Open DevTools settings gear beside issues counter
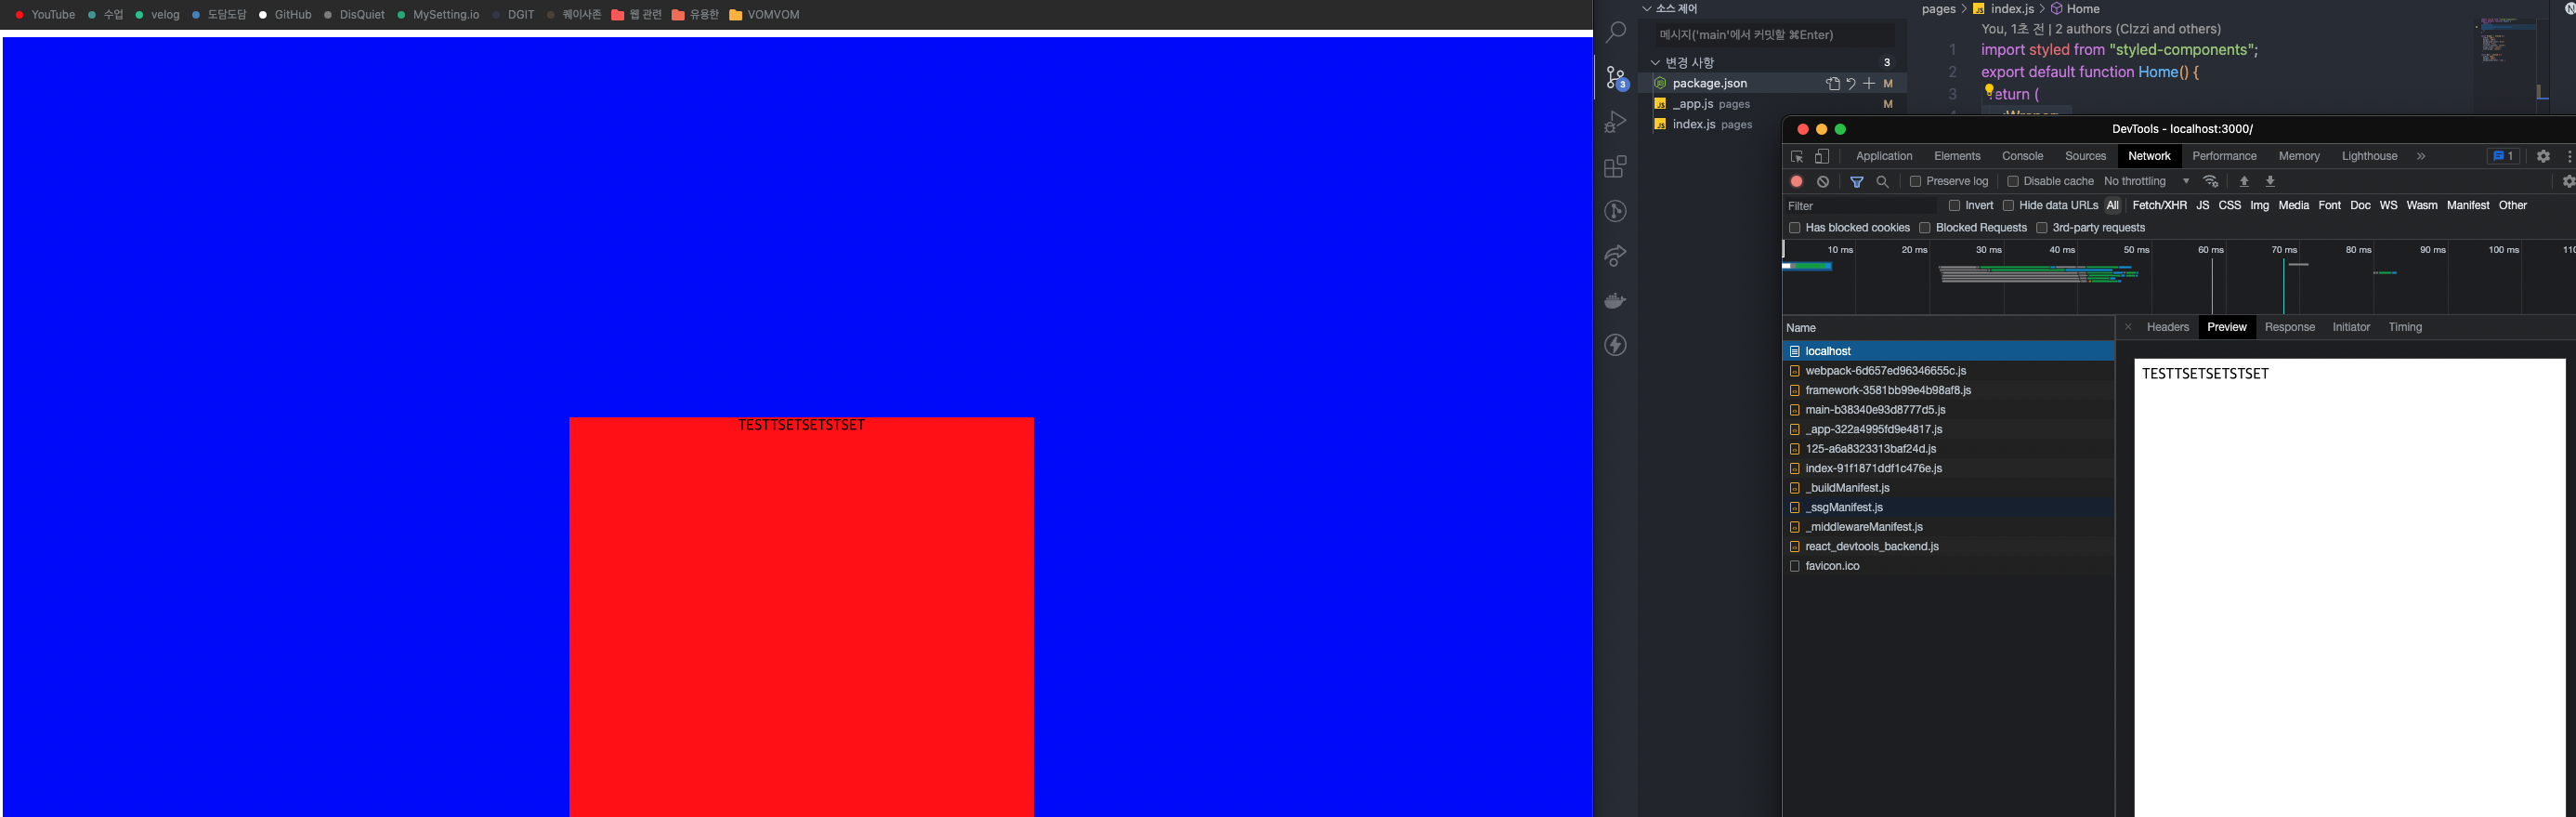The width and height of the screenshot is (2576, 817). pos(2543,157)
